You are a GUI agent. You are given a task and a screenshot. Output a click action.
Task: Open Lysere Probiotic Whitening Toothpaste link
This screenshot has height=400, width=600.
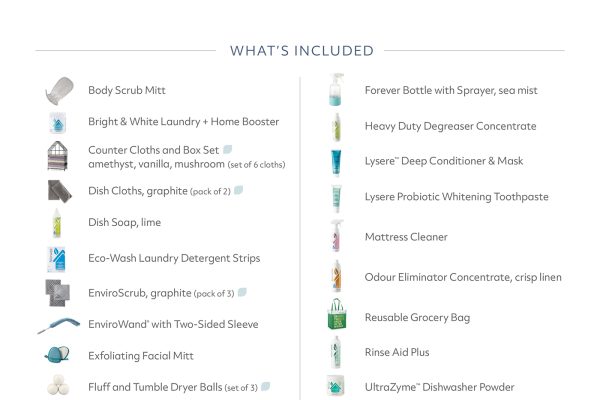(x=456, y=197)
